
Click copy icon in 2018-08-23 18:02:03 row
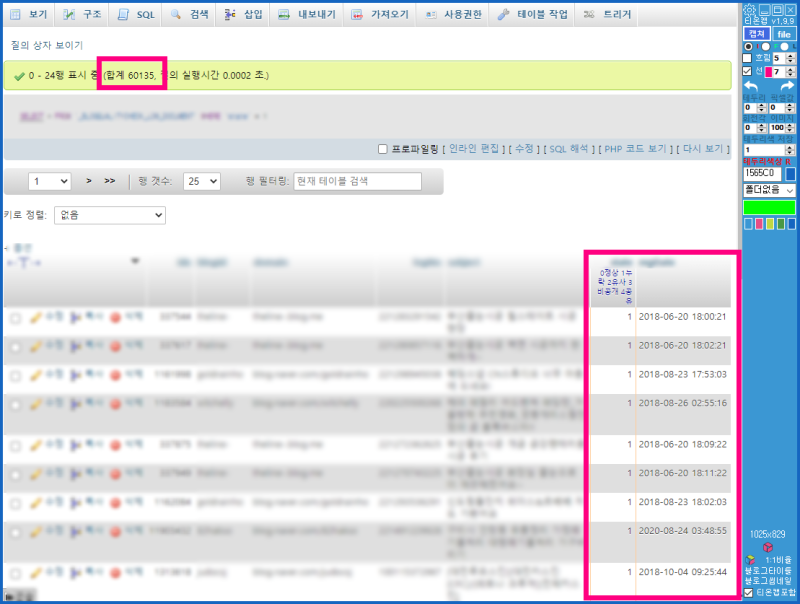coord(76,503)
